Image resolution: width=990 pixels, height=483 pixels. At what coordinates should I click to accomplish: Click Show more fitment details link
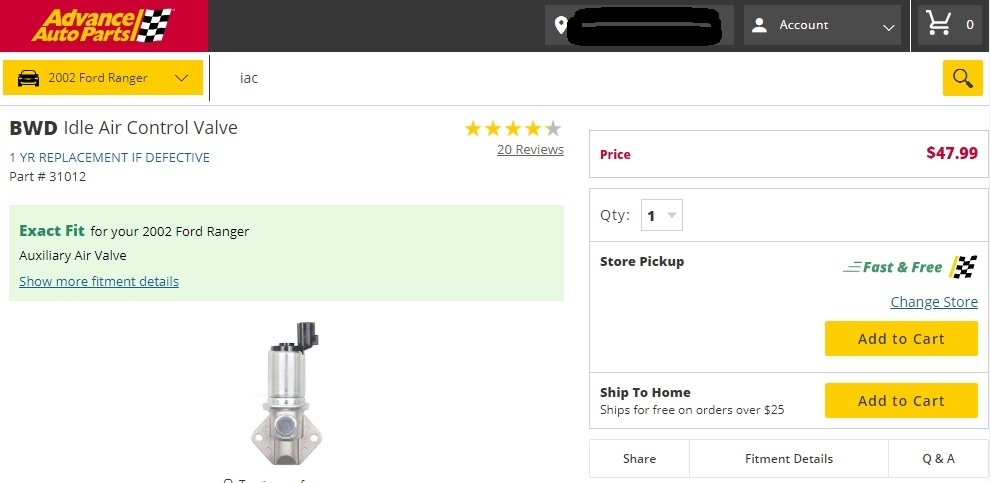pyautogui.click(x=99, y=281)
